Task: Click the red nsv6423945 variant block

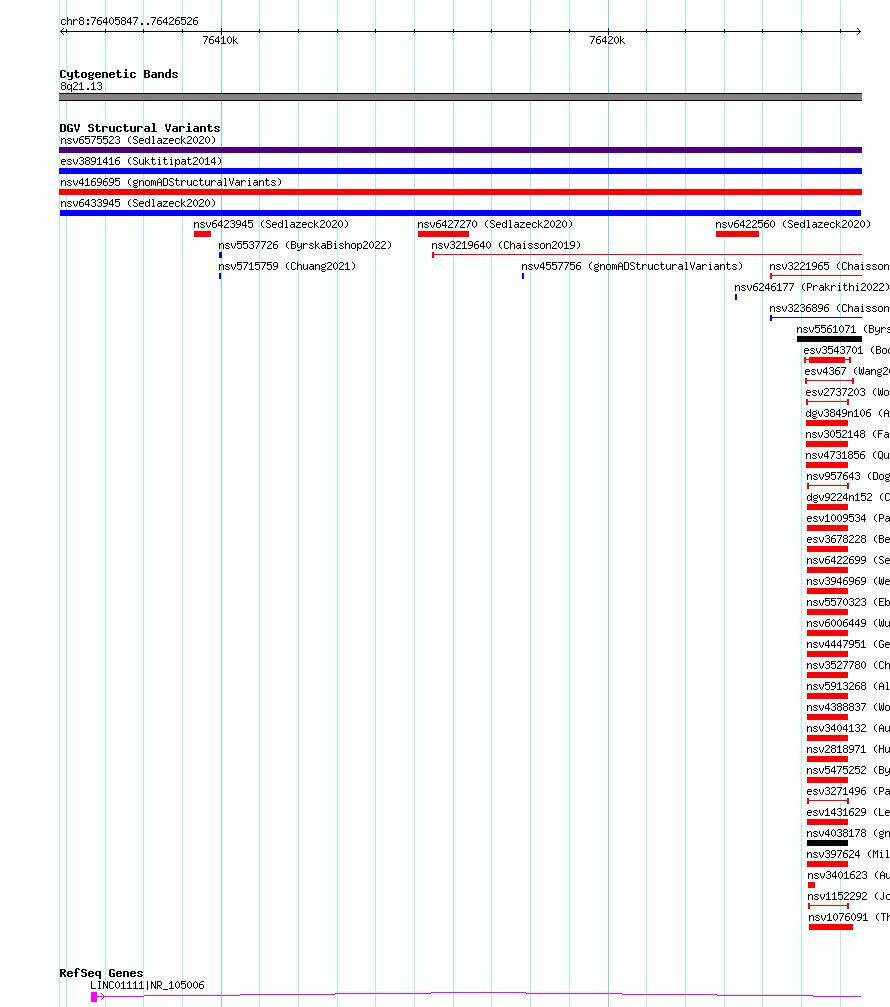Action: coord(202,234)
